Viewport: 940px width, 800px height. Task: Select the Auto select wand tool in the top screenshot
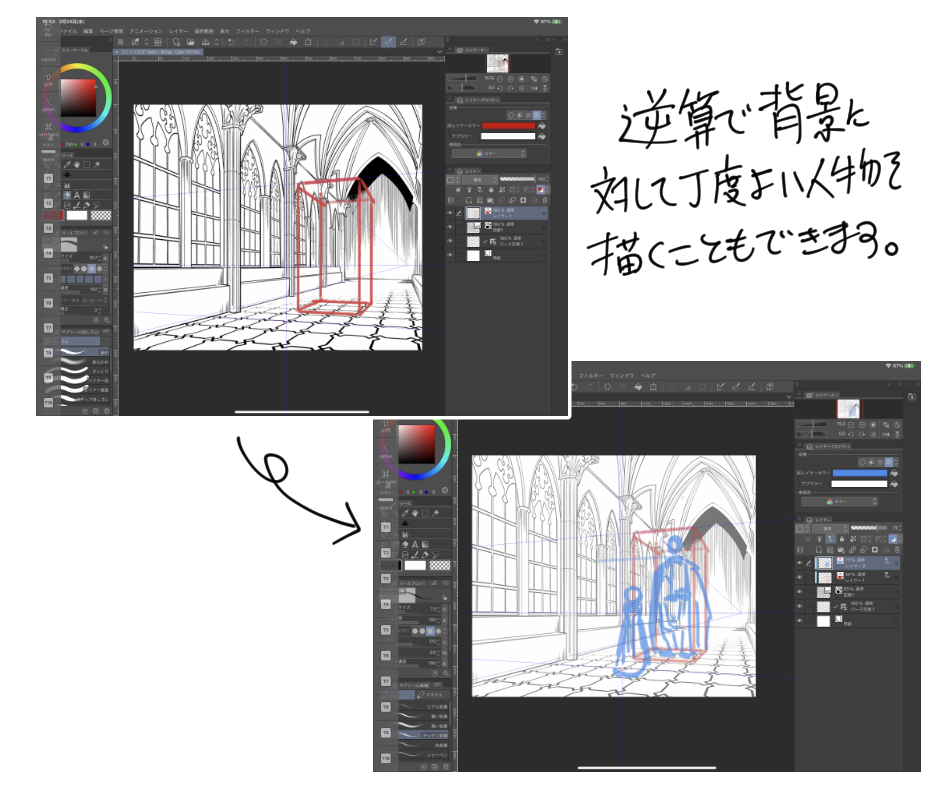(x=97, y=164)
